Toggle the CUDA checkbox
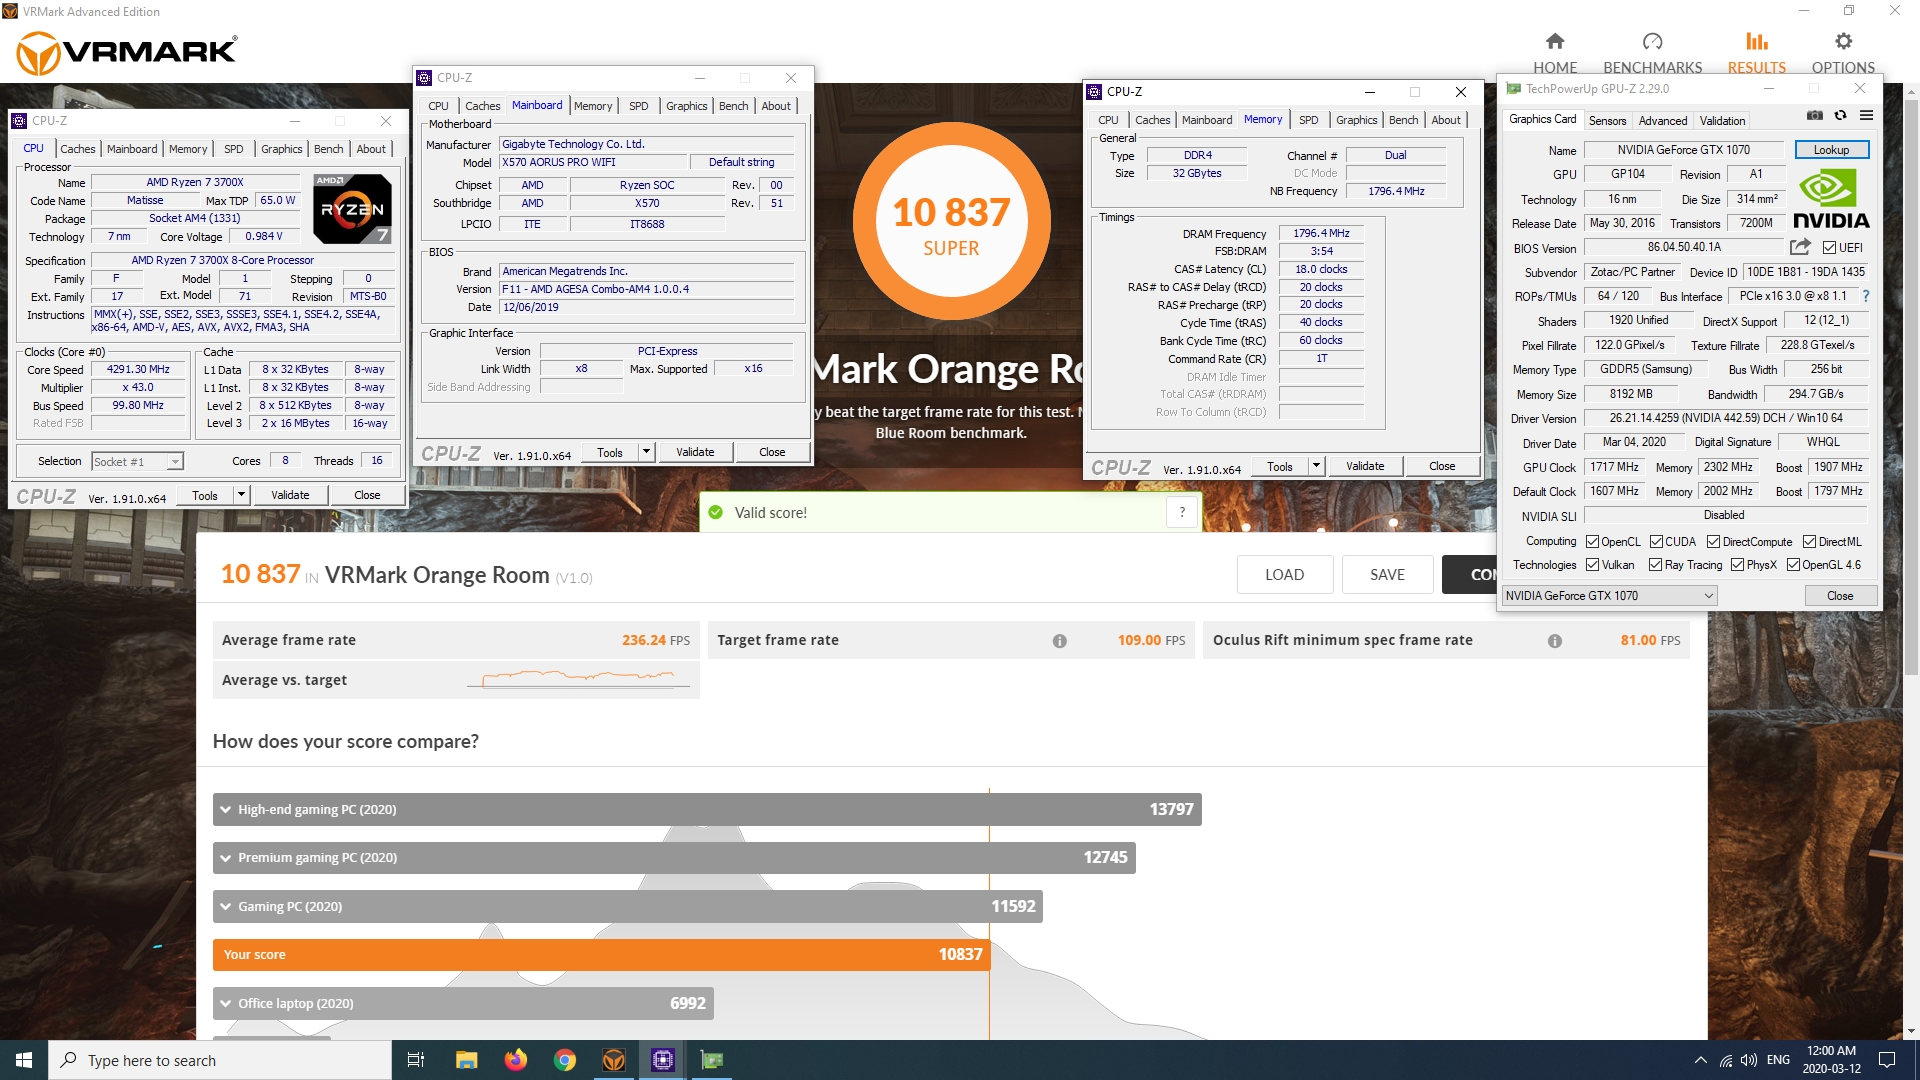Screen dimensions: 1920x1080 (x=1656, y=542)
